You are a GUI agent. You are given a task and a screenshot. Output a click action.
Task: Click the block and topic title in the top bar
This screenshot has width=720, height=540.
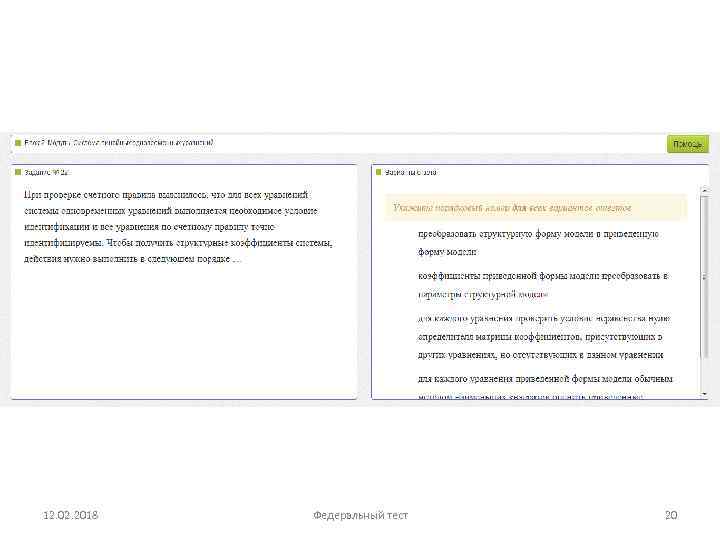tap(119, 143)
